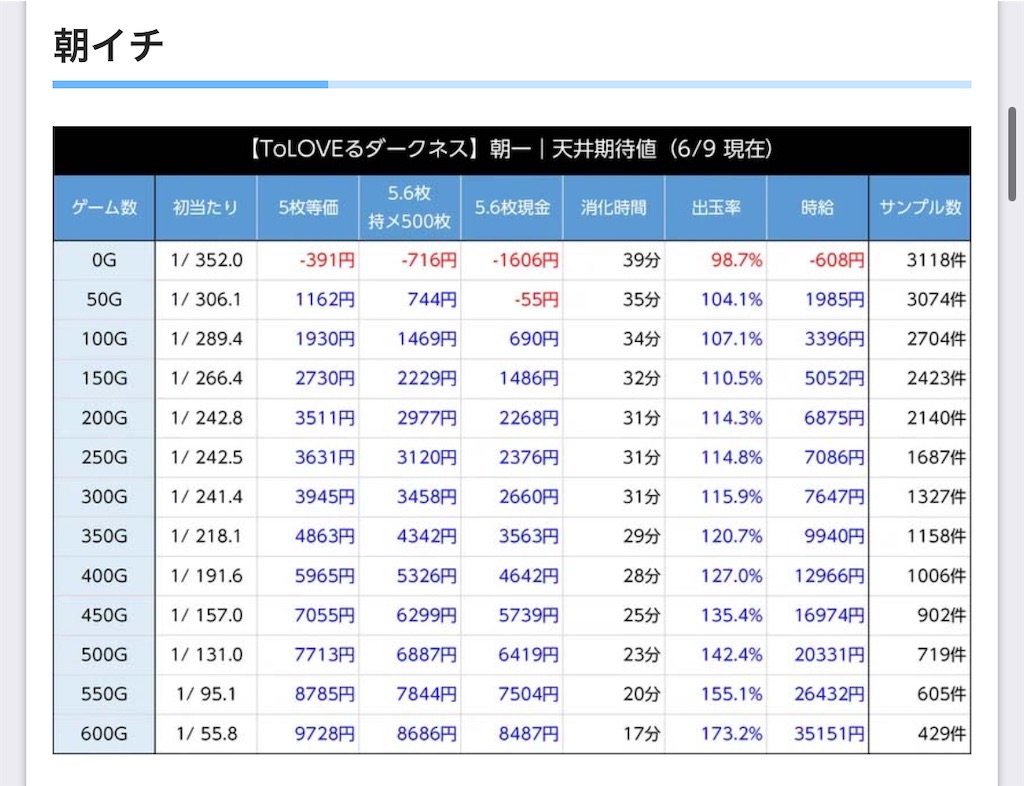Click the 107.1% payout rate cell
The width and height of the screenshot is (1024, 786).
715,339
